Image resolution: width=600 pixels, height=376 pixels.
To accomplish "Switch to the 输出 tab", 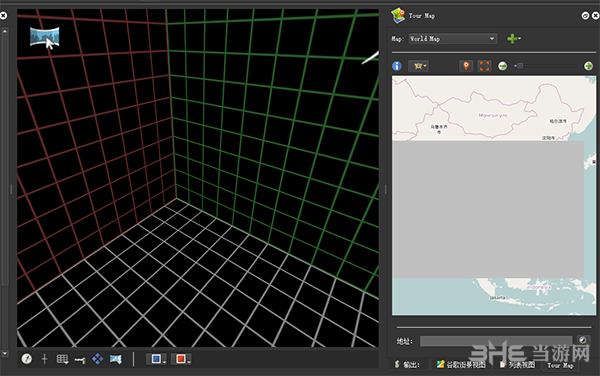I will 408,365.
